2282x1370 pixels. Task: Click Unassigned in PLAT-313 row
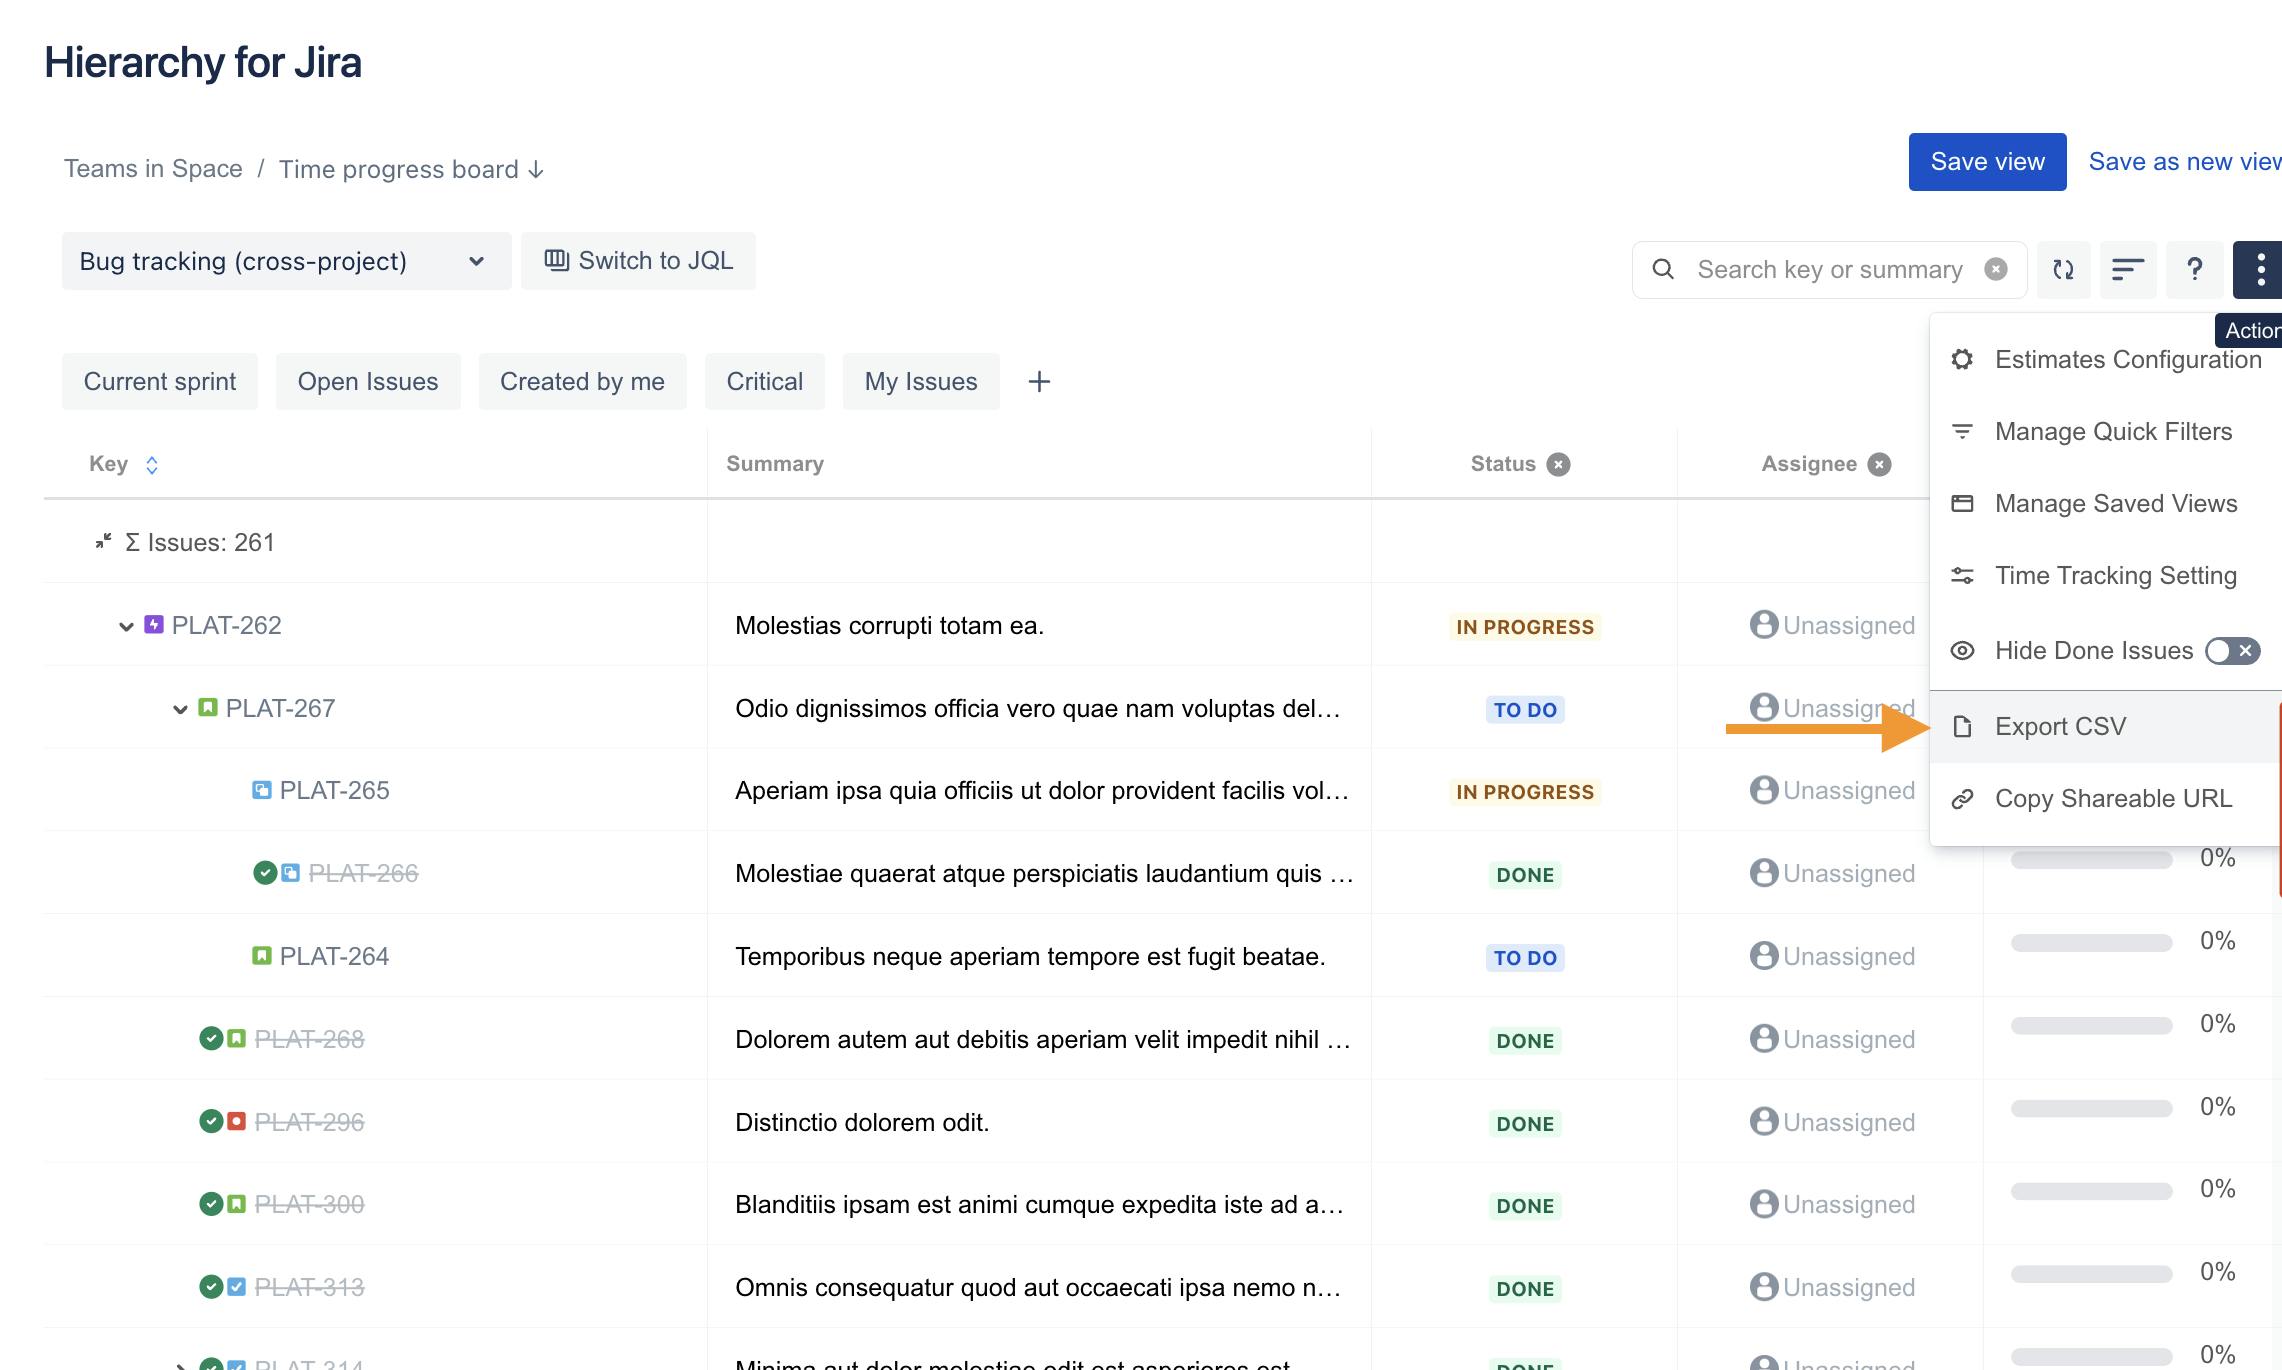[x=1849, y=1287]
